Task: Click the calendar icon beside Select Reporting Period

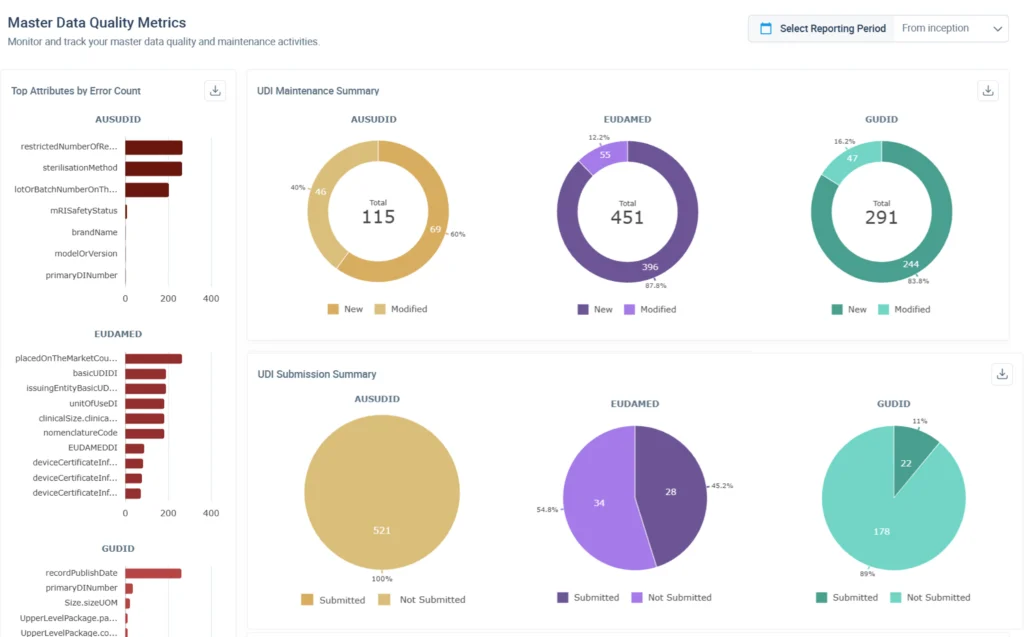Action: point(766,29)
